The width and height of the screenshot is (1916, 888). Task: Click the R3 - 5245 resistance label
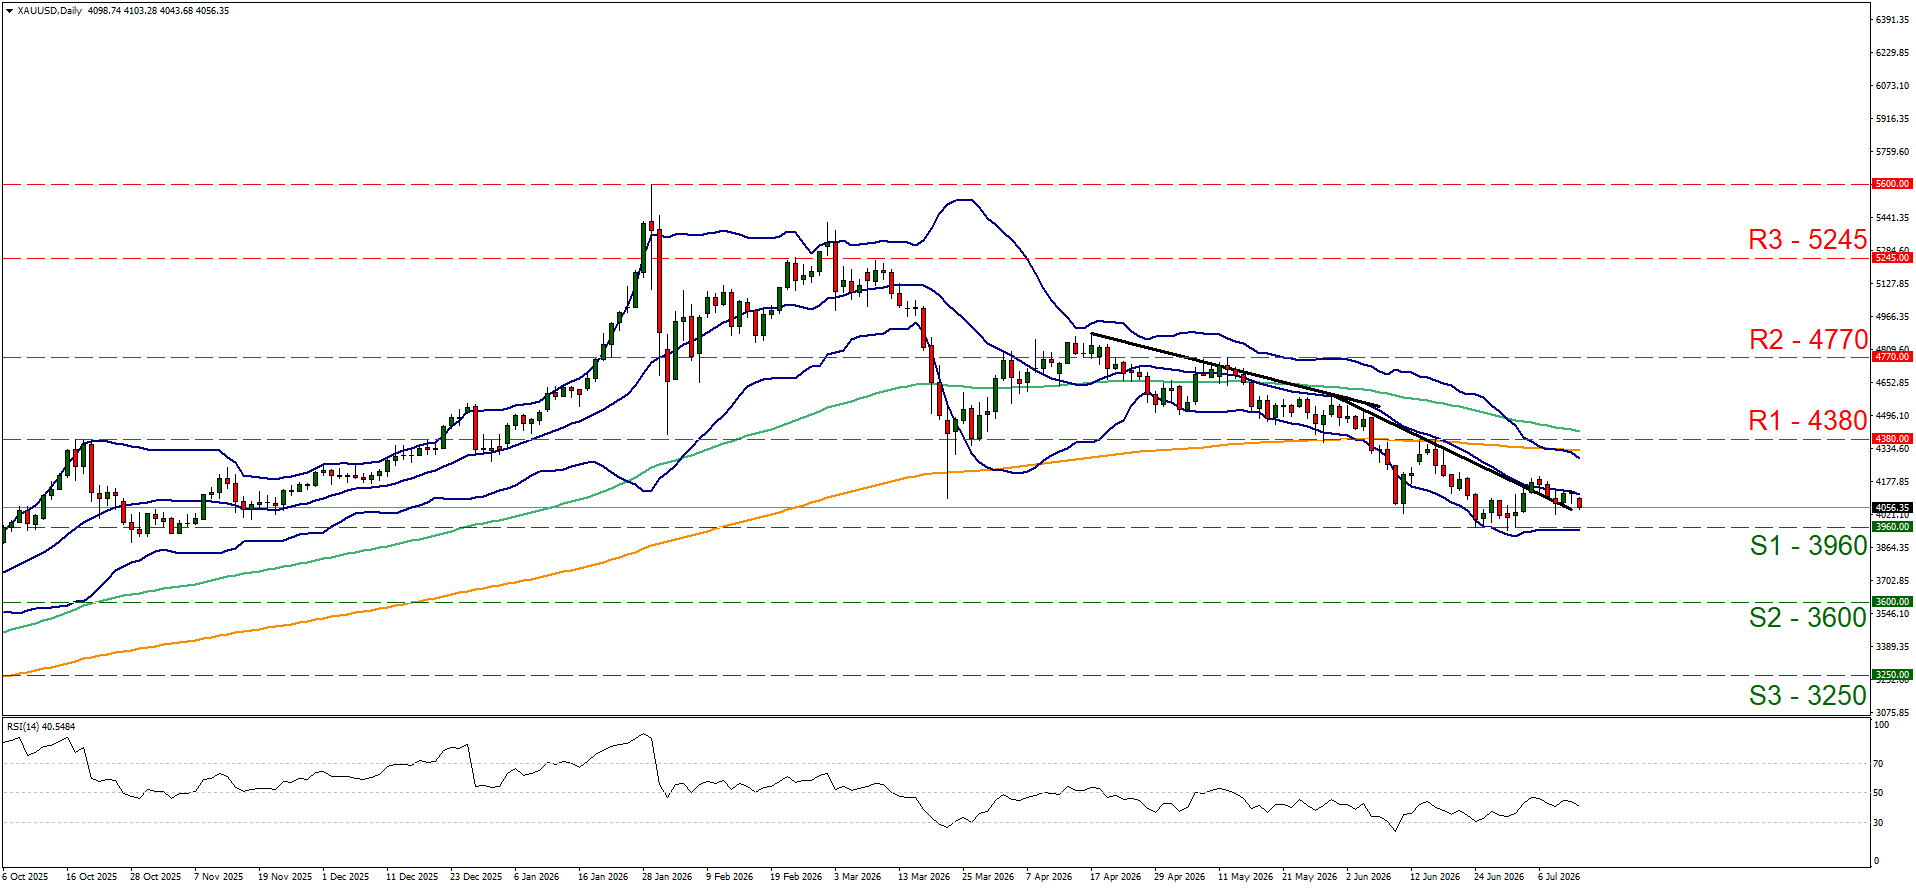tap(1807, 240)
